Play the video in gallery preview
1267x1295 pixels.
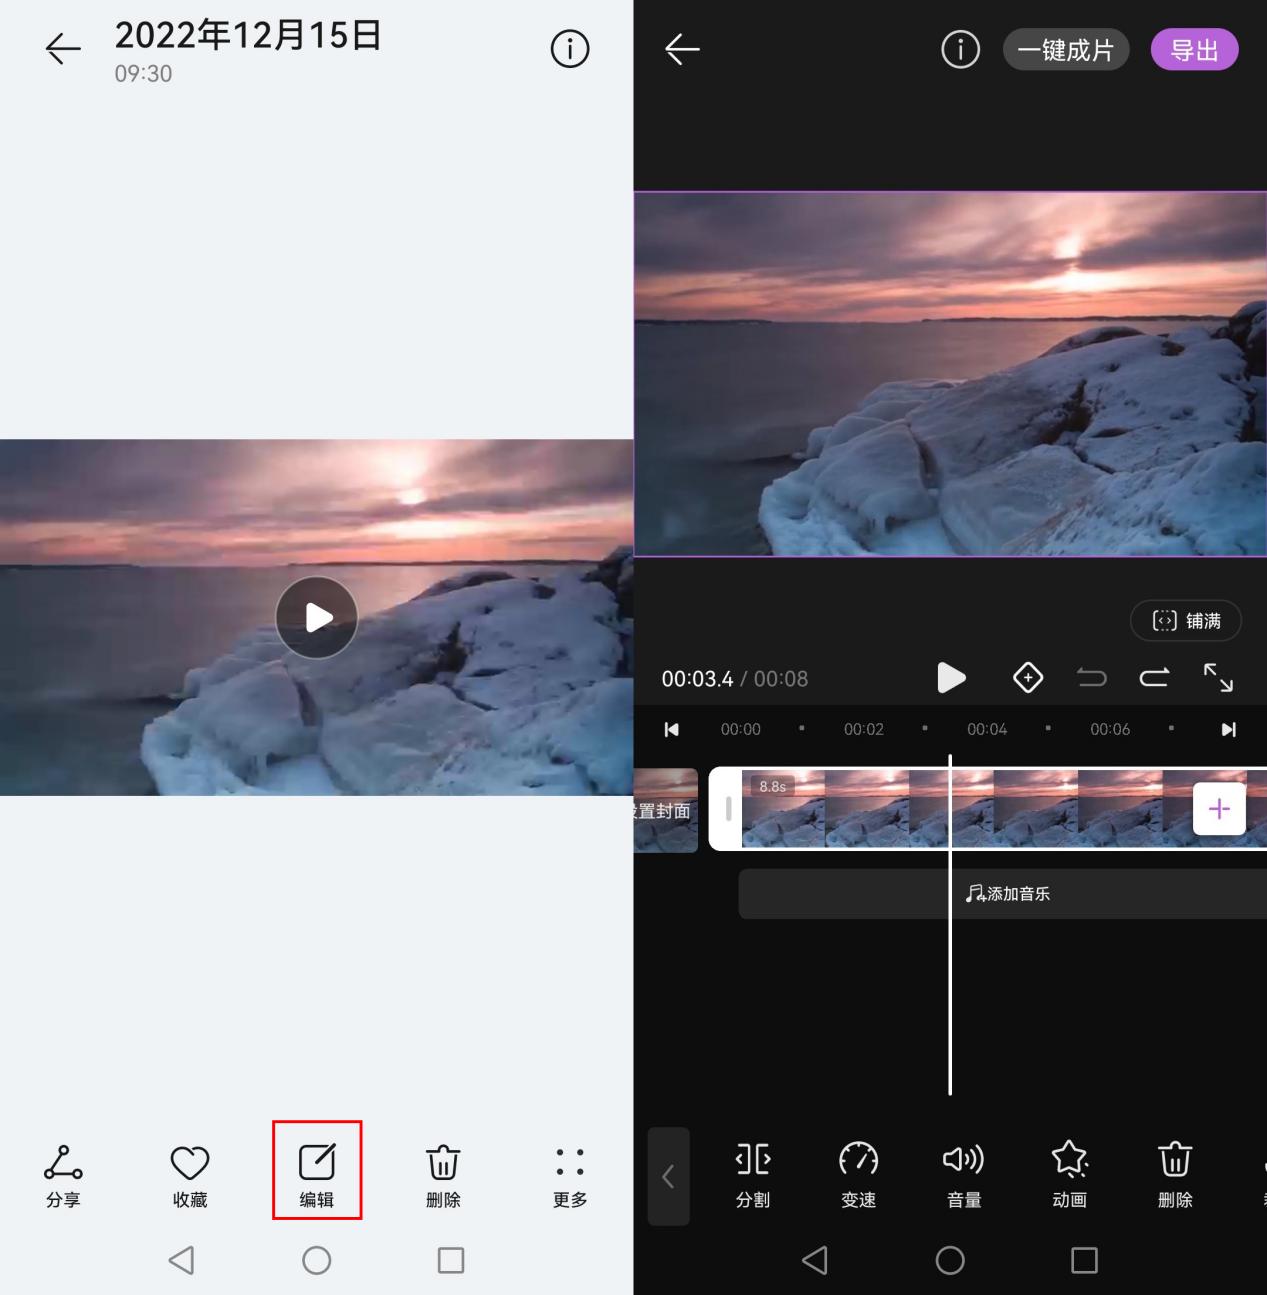click(317, 617)
